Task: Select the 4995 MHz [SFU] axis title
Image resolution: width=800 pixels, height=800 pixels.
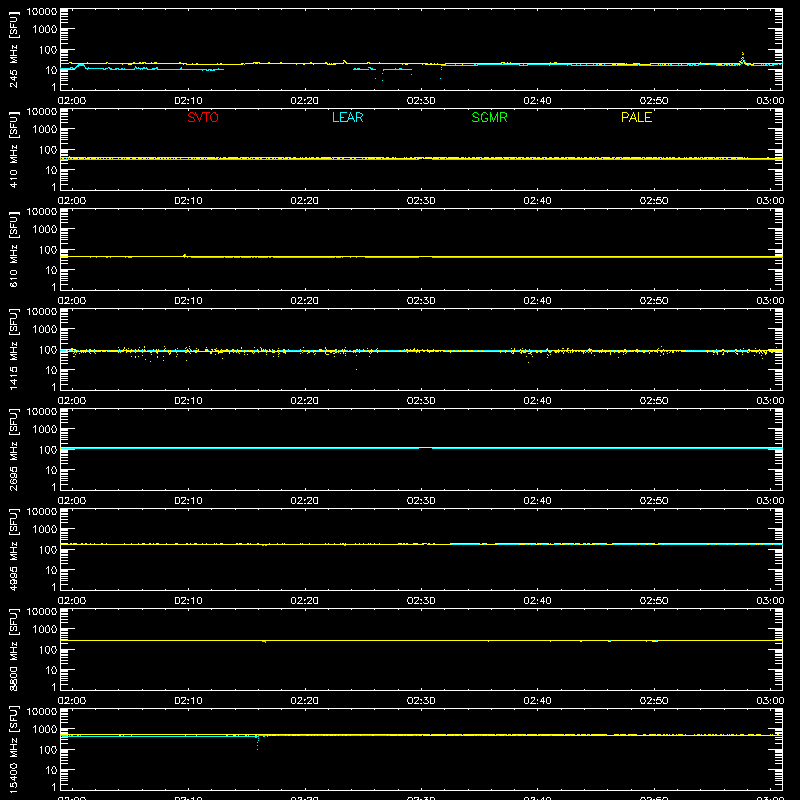Action: click(x=14, y=549)
